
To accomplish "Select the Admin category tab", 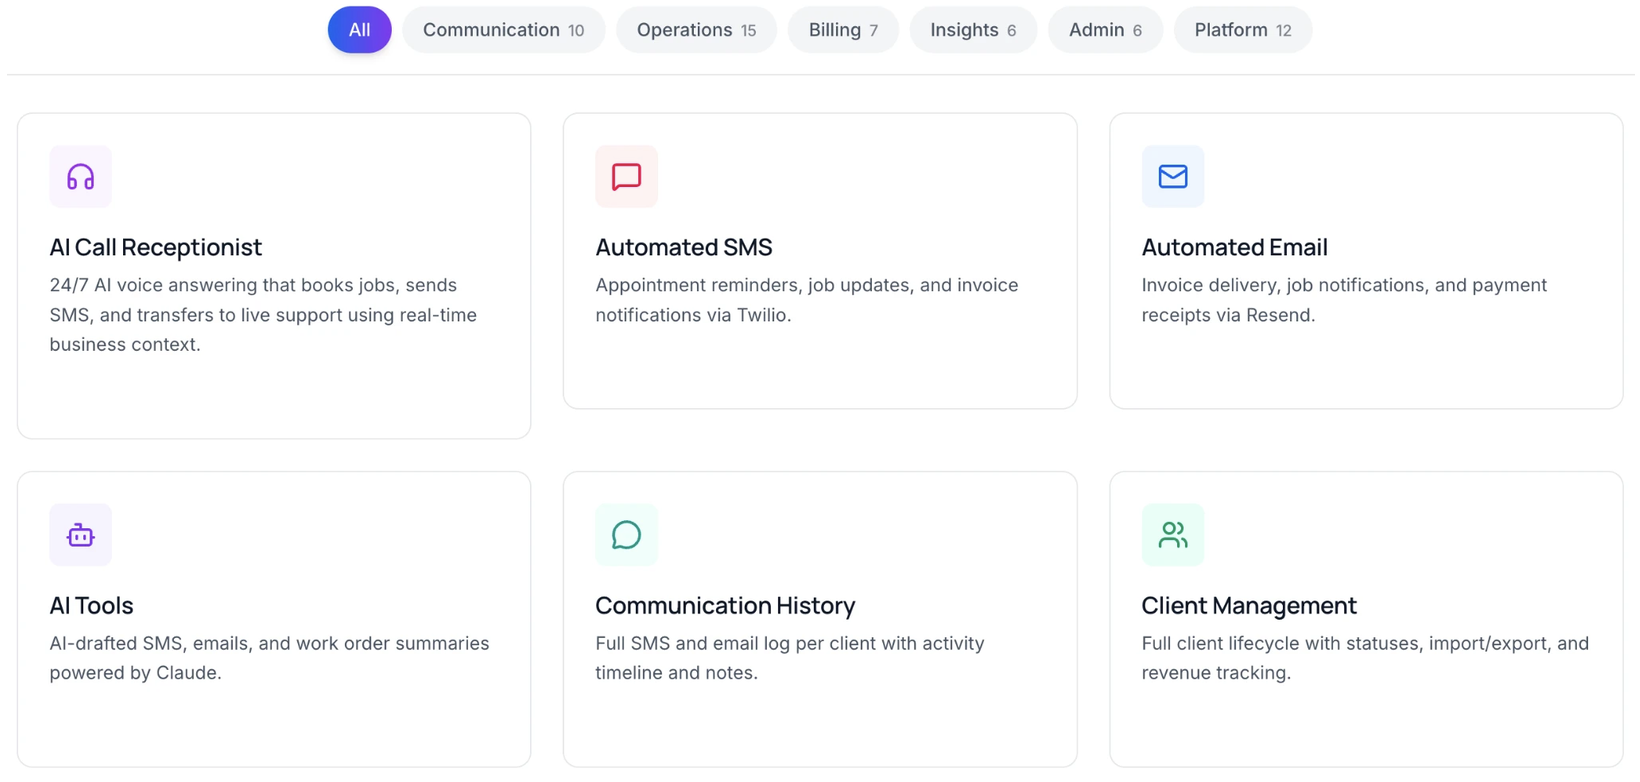I will pyautogui.click(x=1105, y=30).
